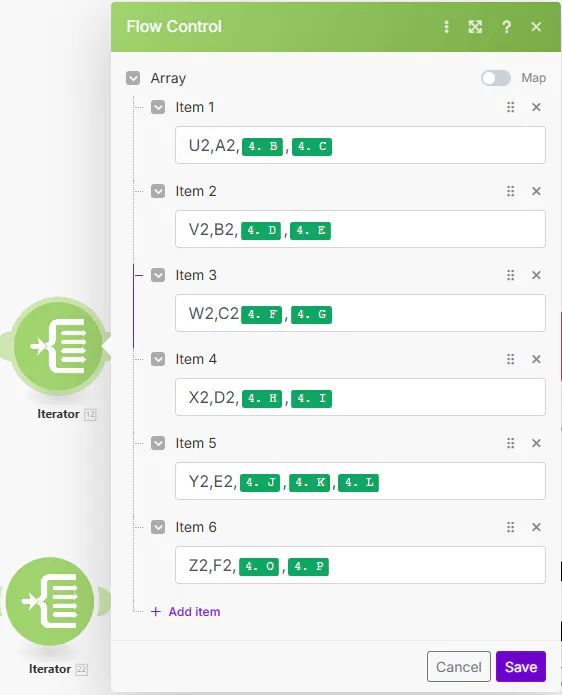Image resolution: width=562 pixels, height=695 pixels.
Task: Click the green 4. B variable tag
Action: click(262, 147)
